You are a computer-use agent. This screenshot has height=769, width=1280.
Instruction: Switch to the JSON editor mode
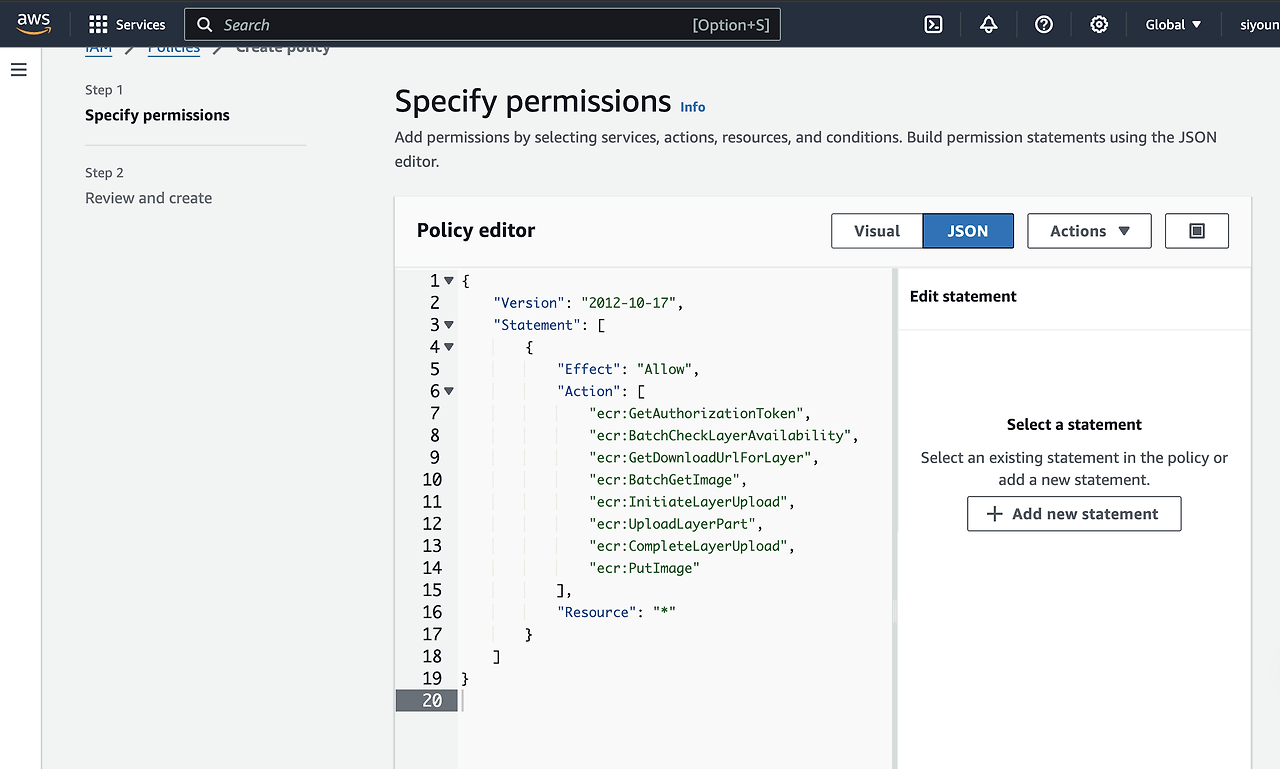(967, 231)
